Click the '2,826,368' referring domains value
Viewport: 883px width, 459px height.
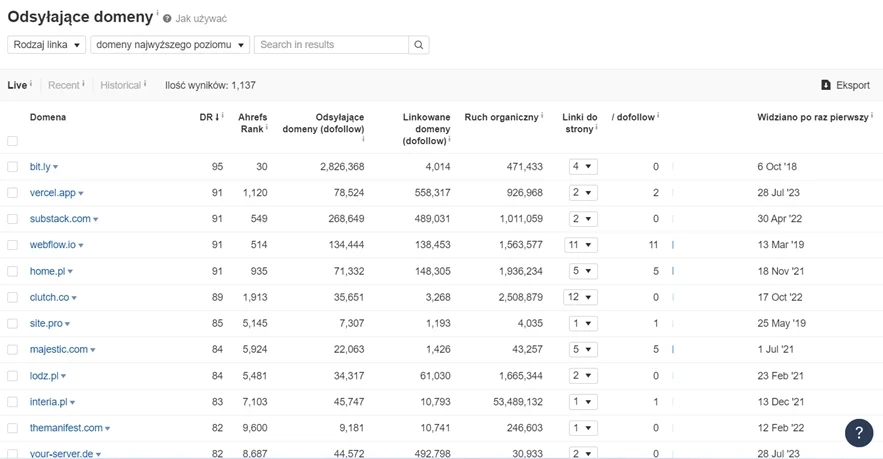[342, 167]
